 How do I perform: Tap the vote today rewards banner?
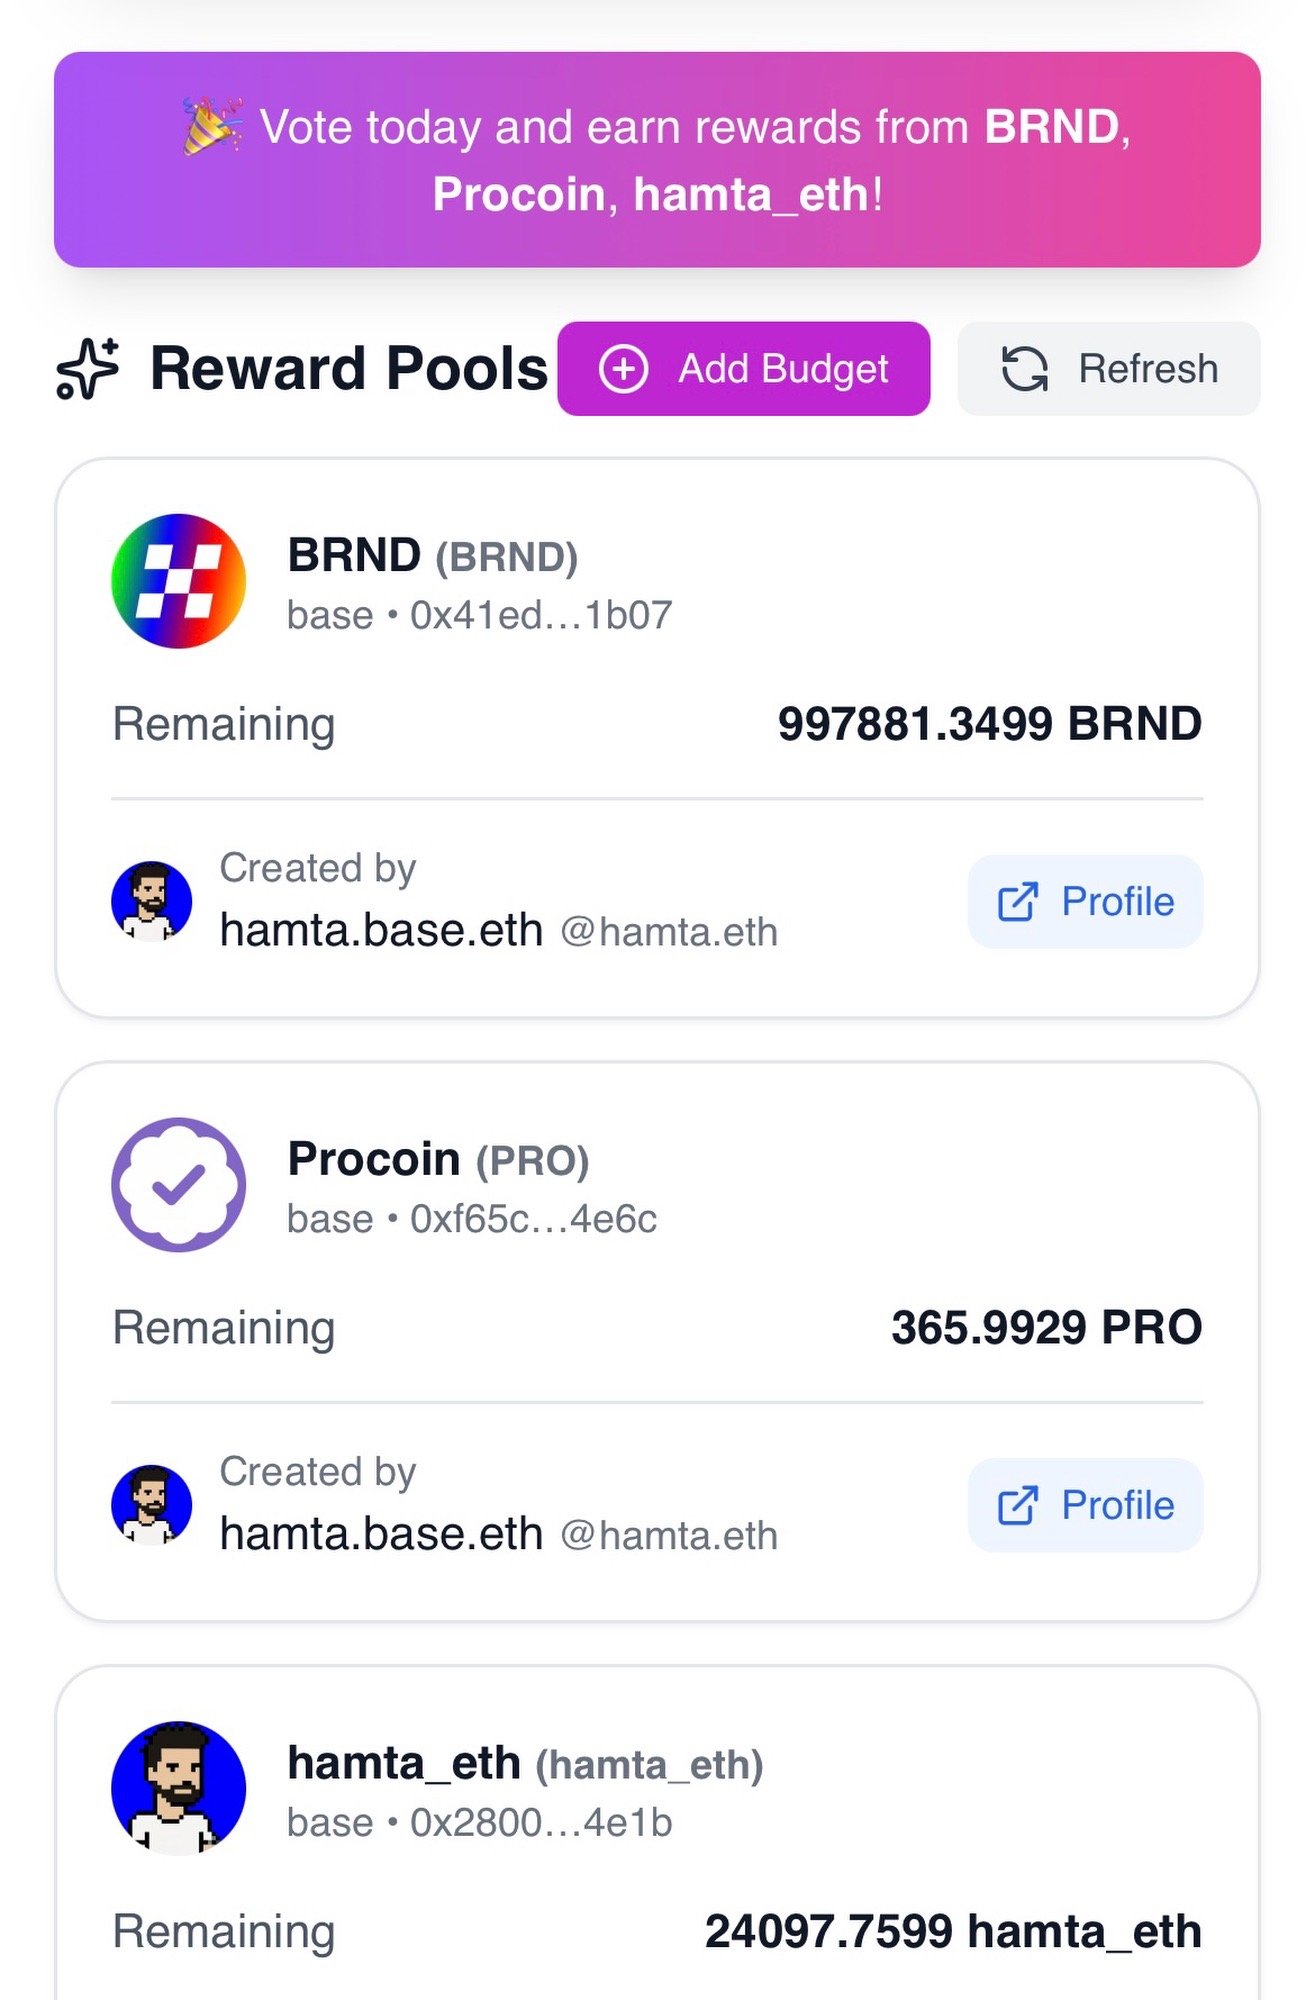click(x=657, y=160)
